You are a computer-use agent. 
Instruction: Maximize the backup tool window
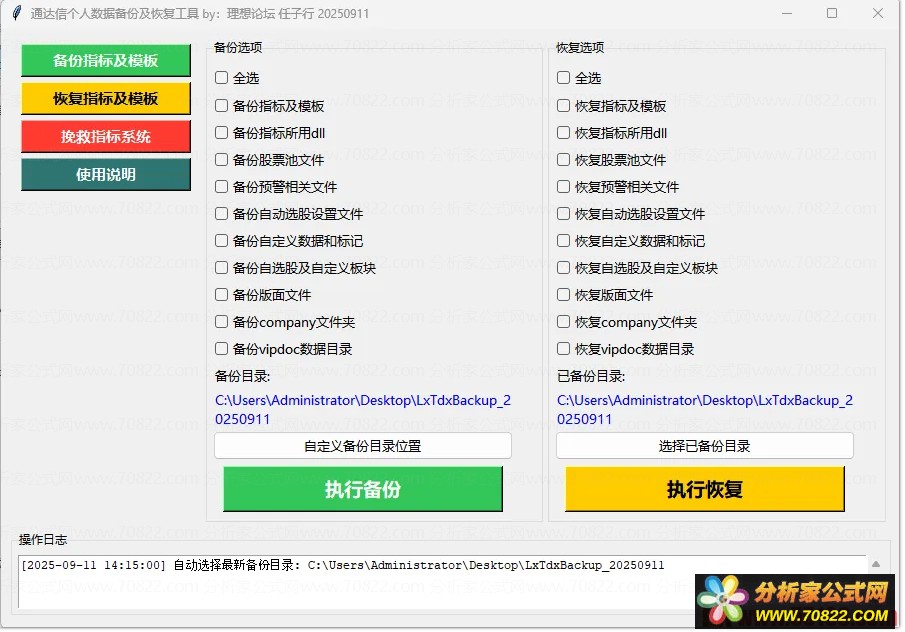point(832,13)
